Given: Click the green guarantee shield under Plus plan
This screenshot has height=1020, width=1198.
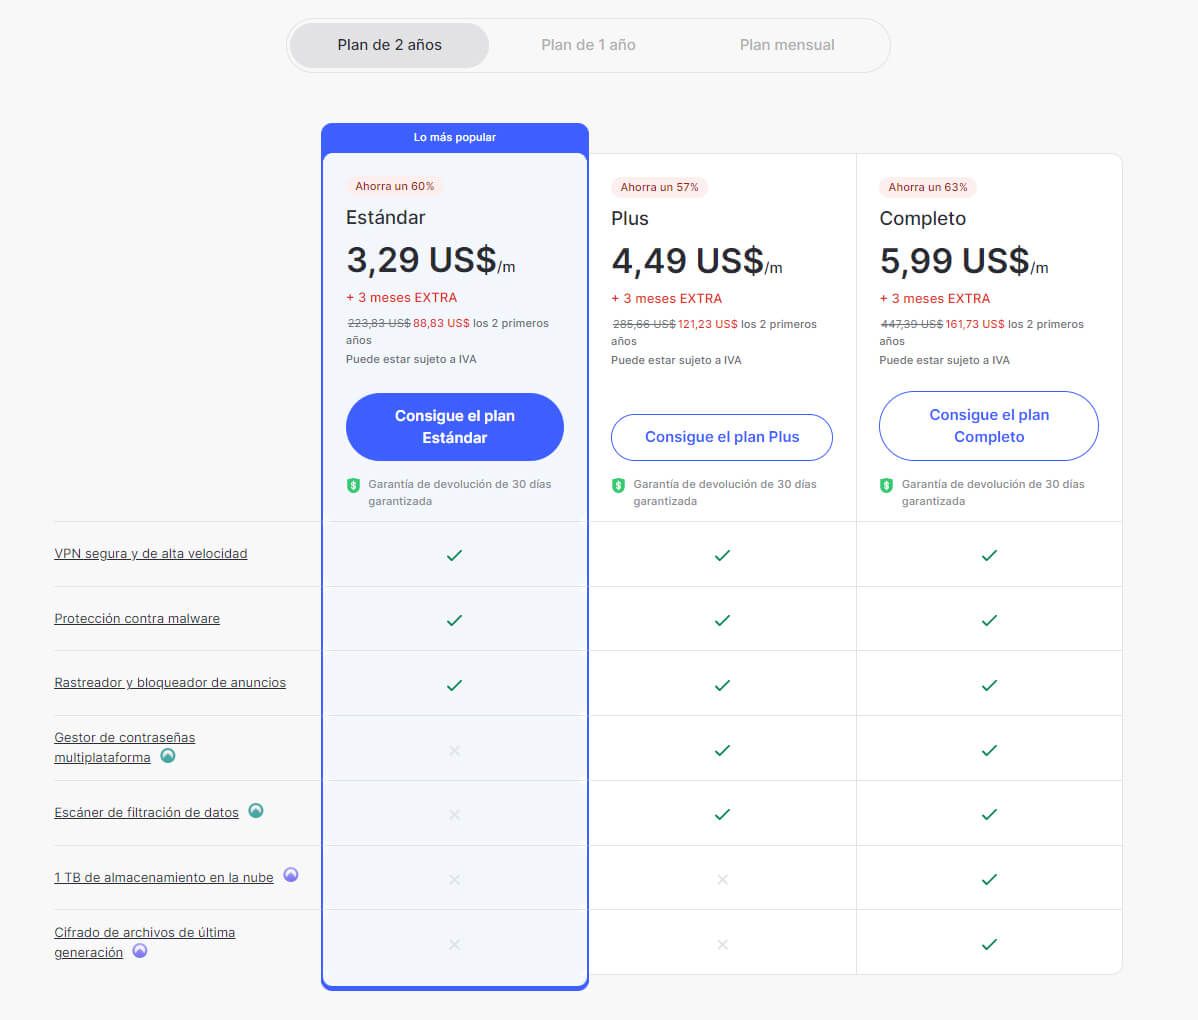Looking at the screenshot, I should [x=618, y=485].
